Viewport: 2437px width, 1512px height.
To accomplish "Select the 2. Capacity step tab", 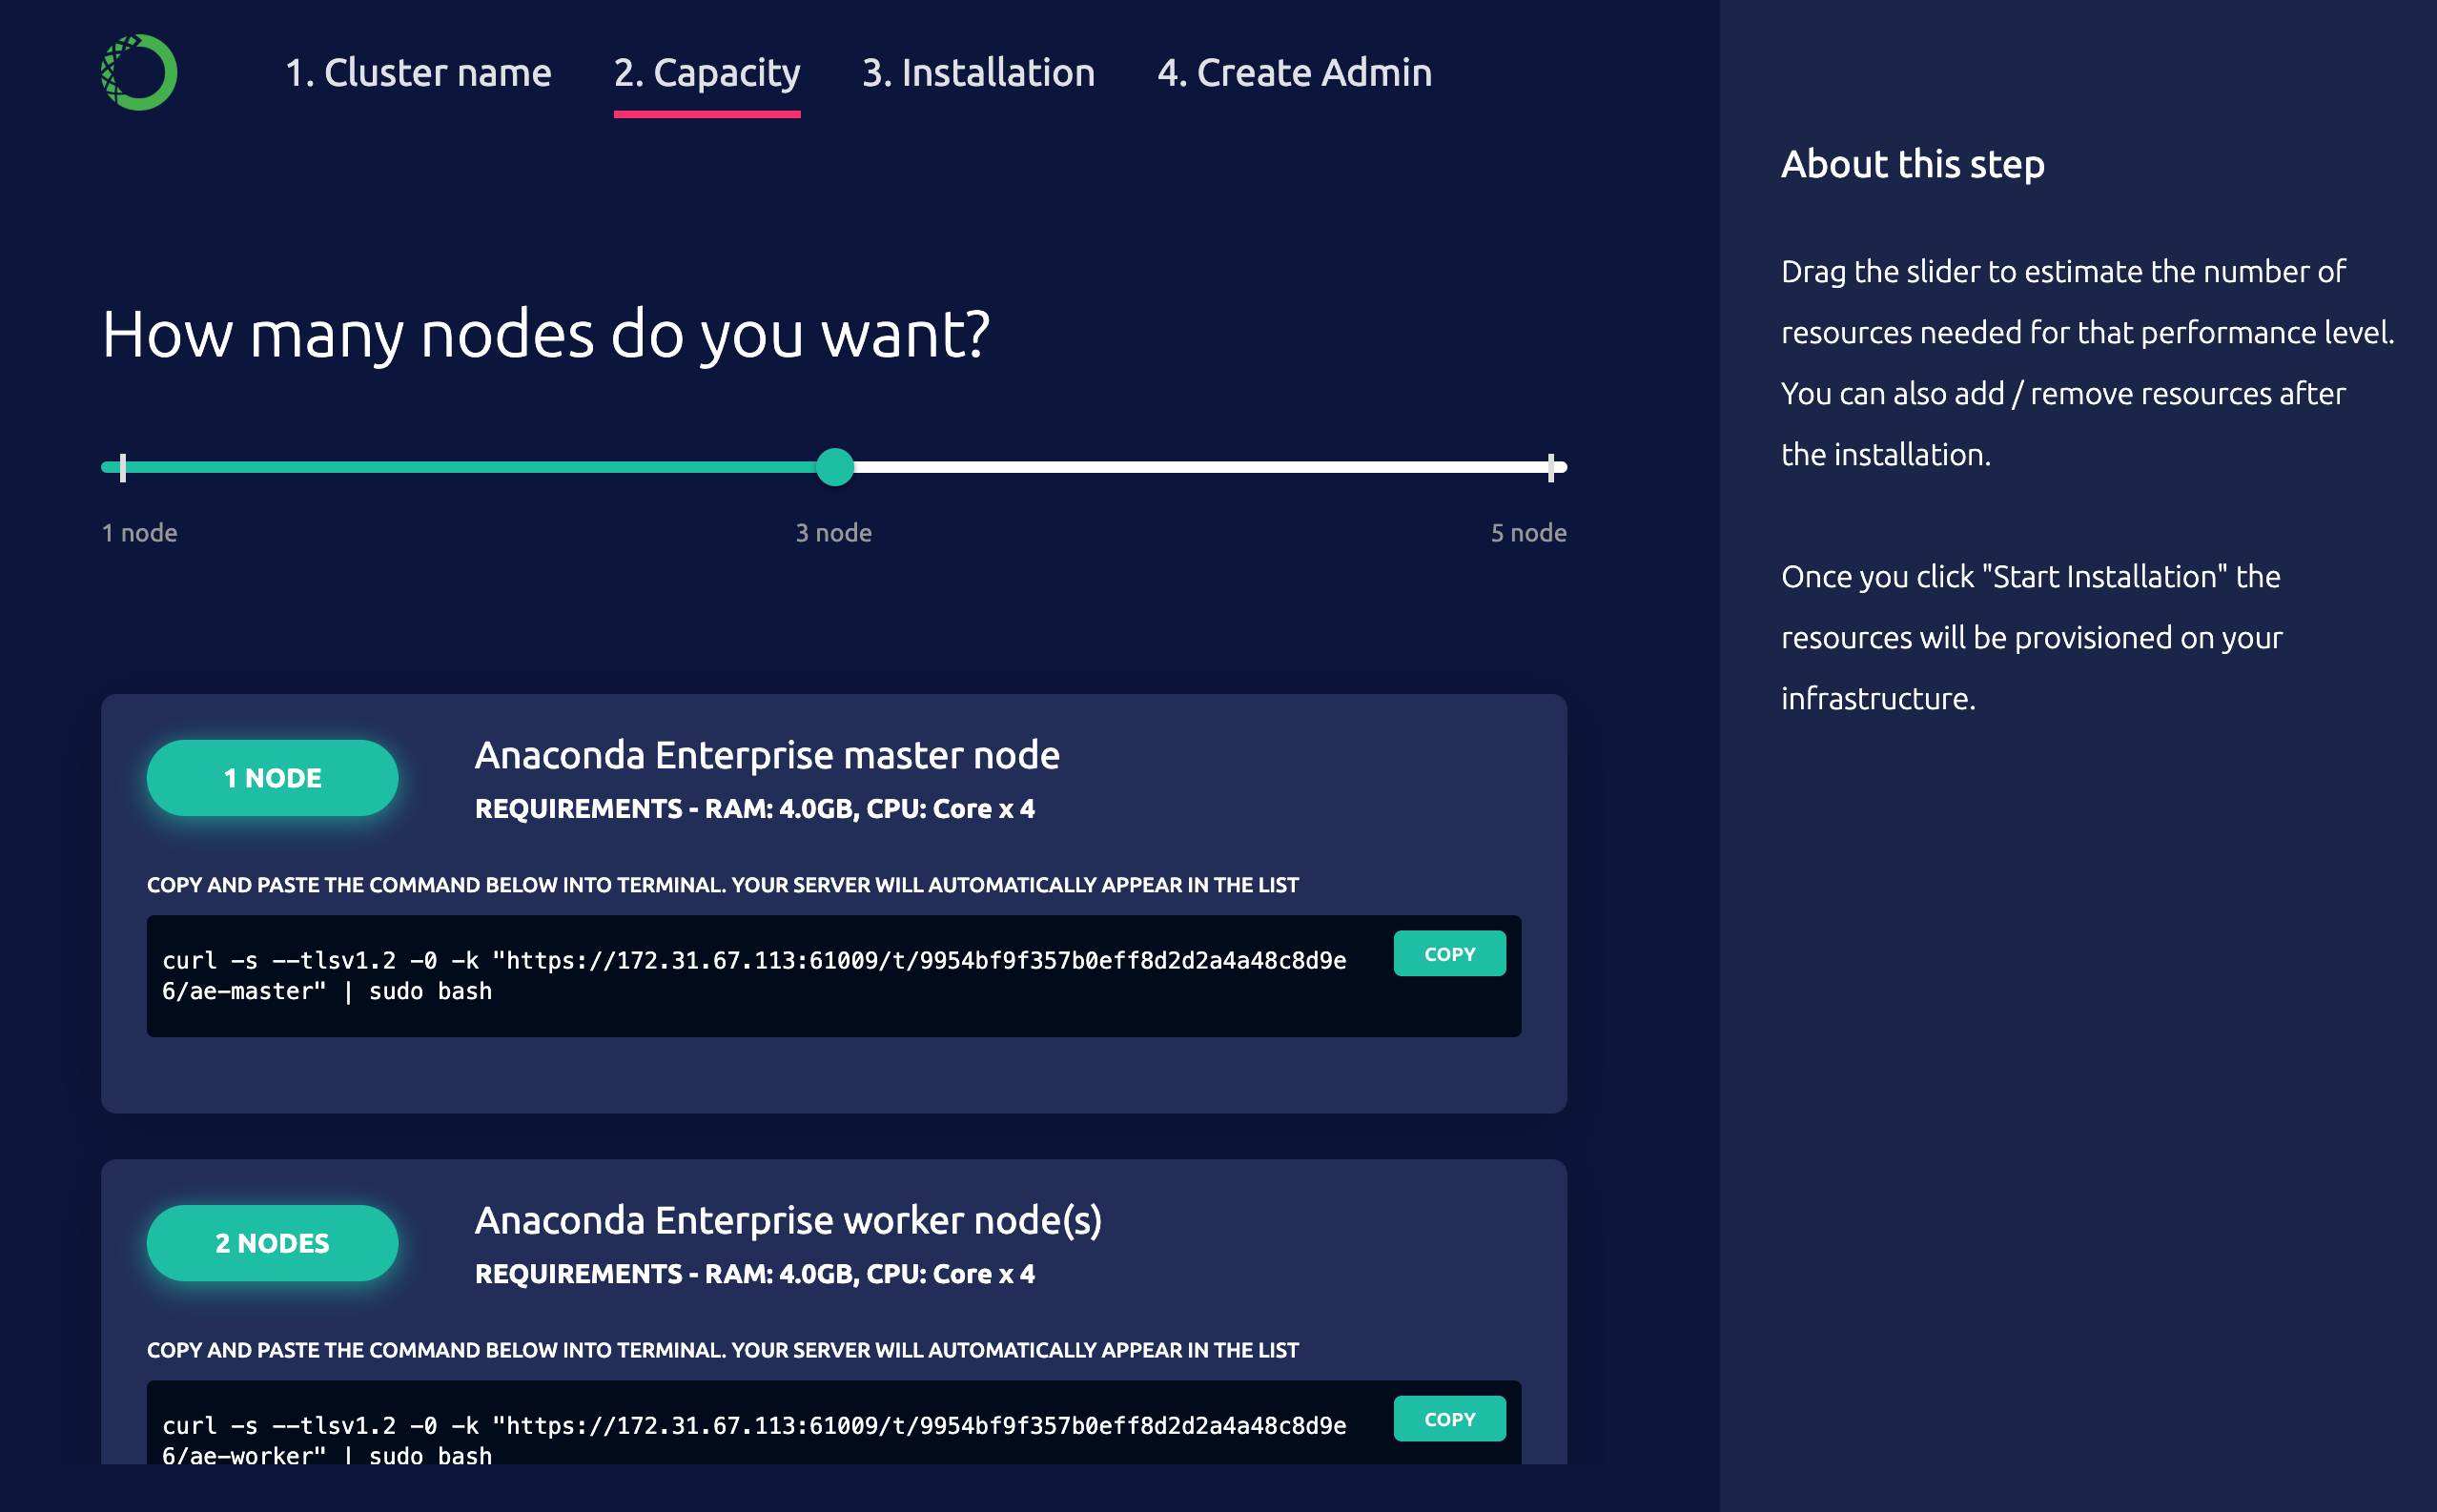I will tap(707, 73).
